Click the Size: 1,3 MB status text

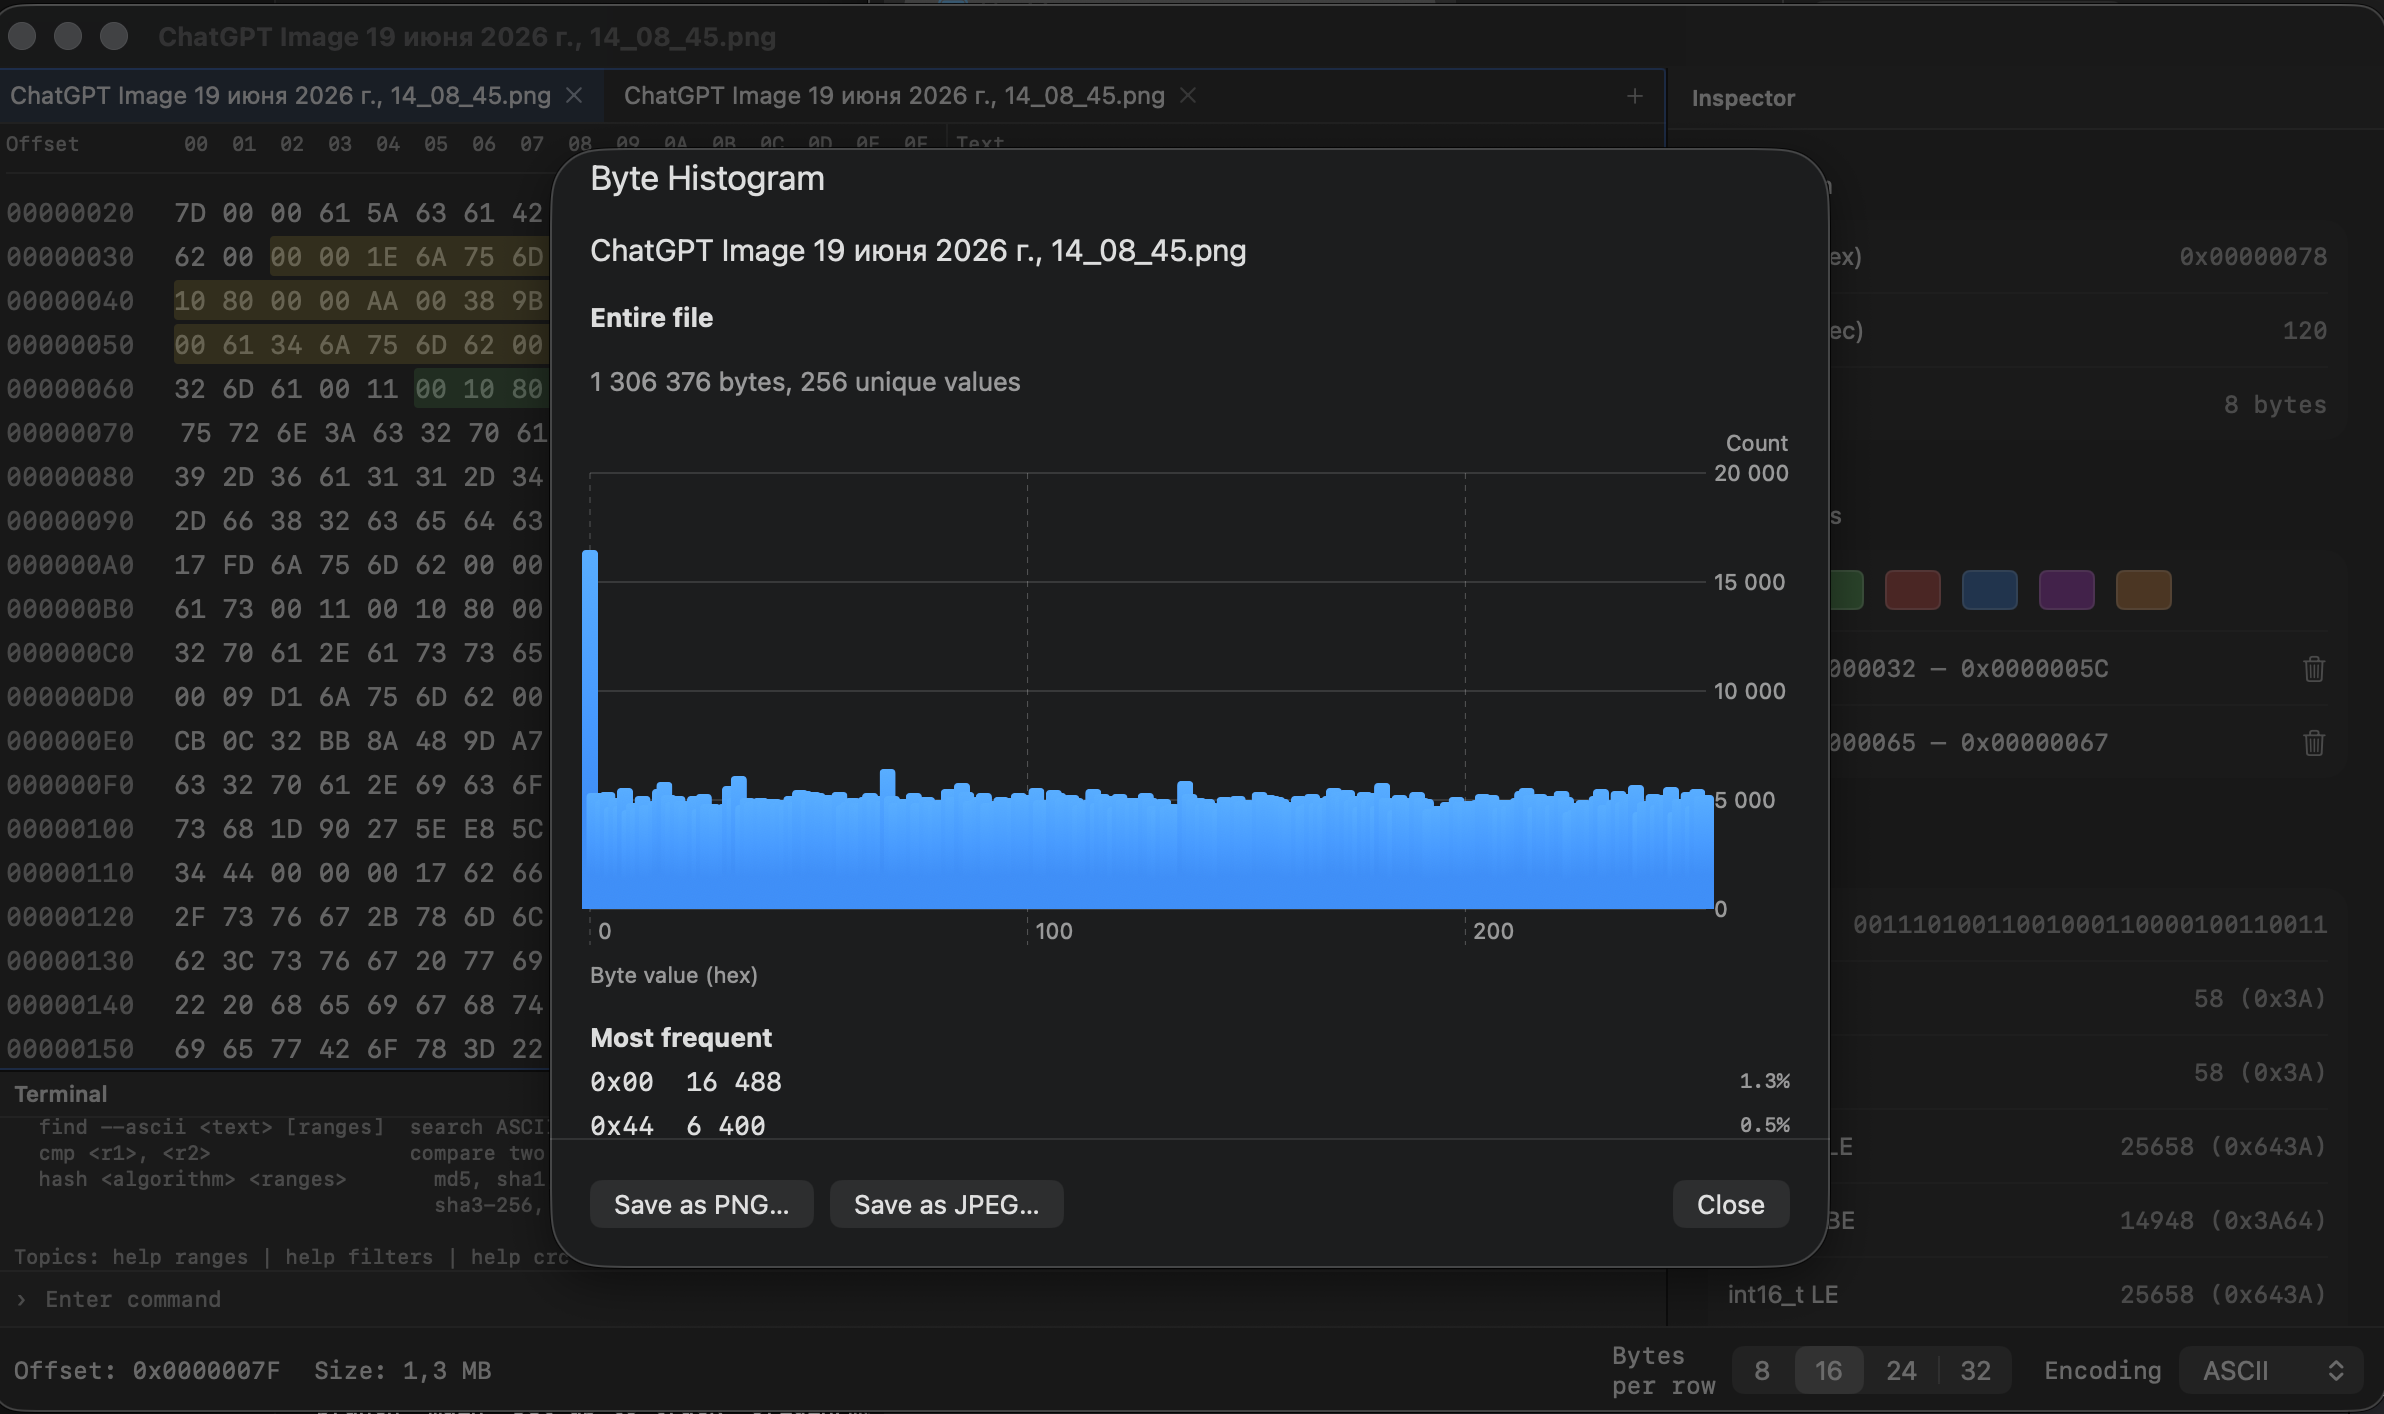[402, 1370]
